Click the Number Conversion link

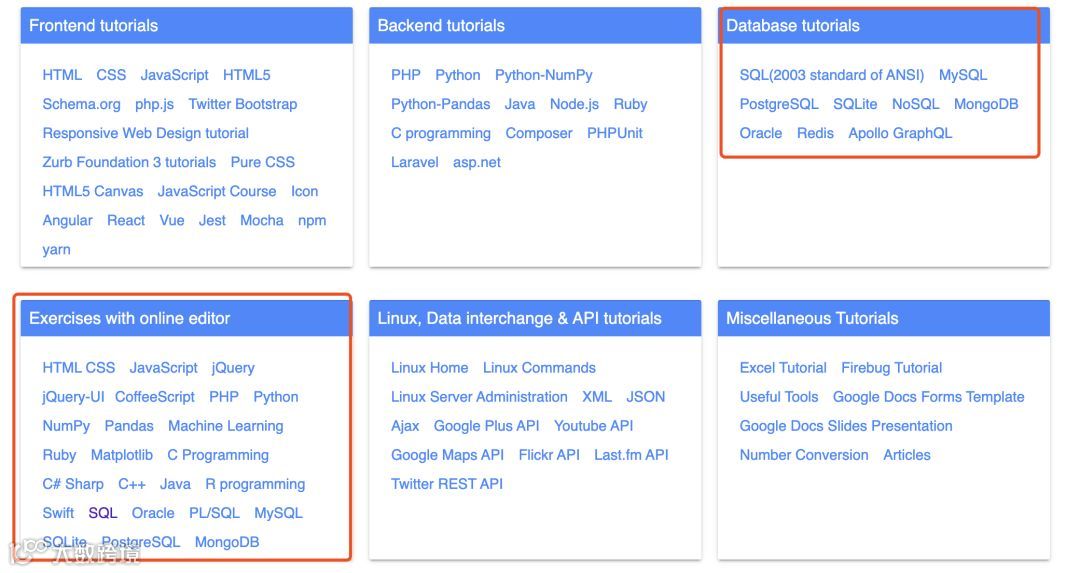pyautogui.click(x=803, y=455)
